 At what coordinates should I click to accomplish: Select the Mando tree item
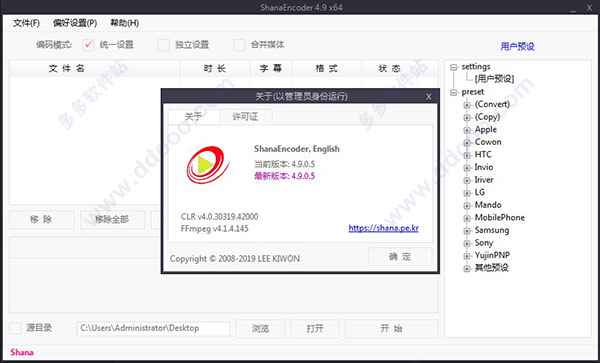tap(488, 205)
